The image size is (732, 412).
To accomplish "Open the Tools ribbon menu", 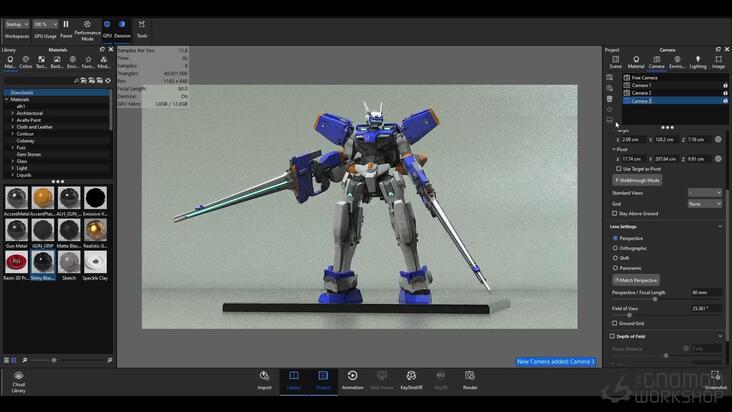I will 142,28.
